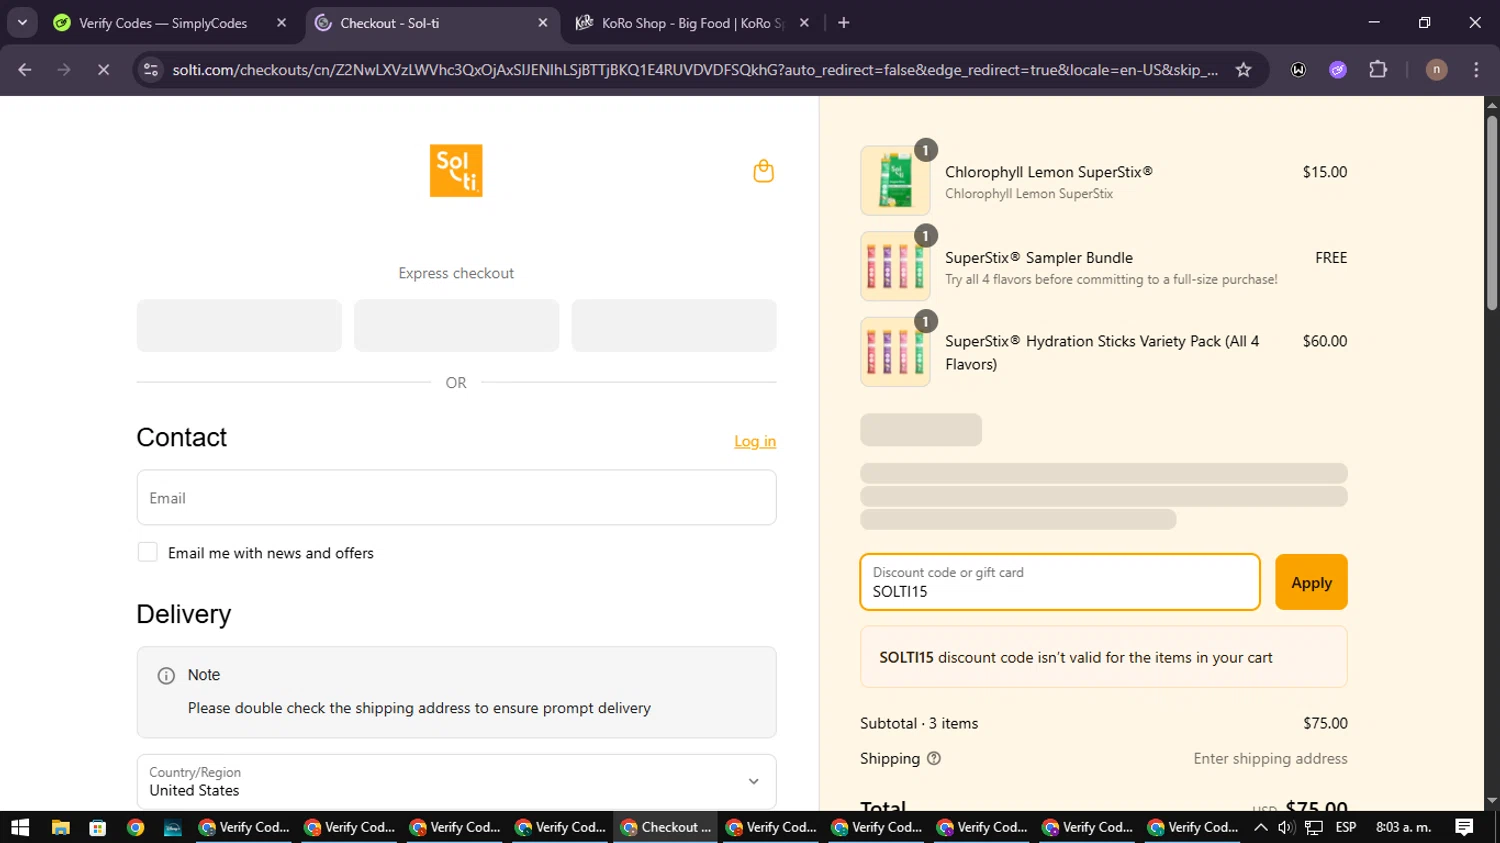Close the KoRo Shop tab
The width and height of the screenshot is (1500, 843).
(804, 22)
